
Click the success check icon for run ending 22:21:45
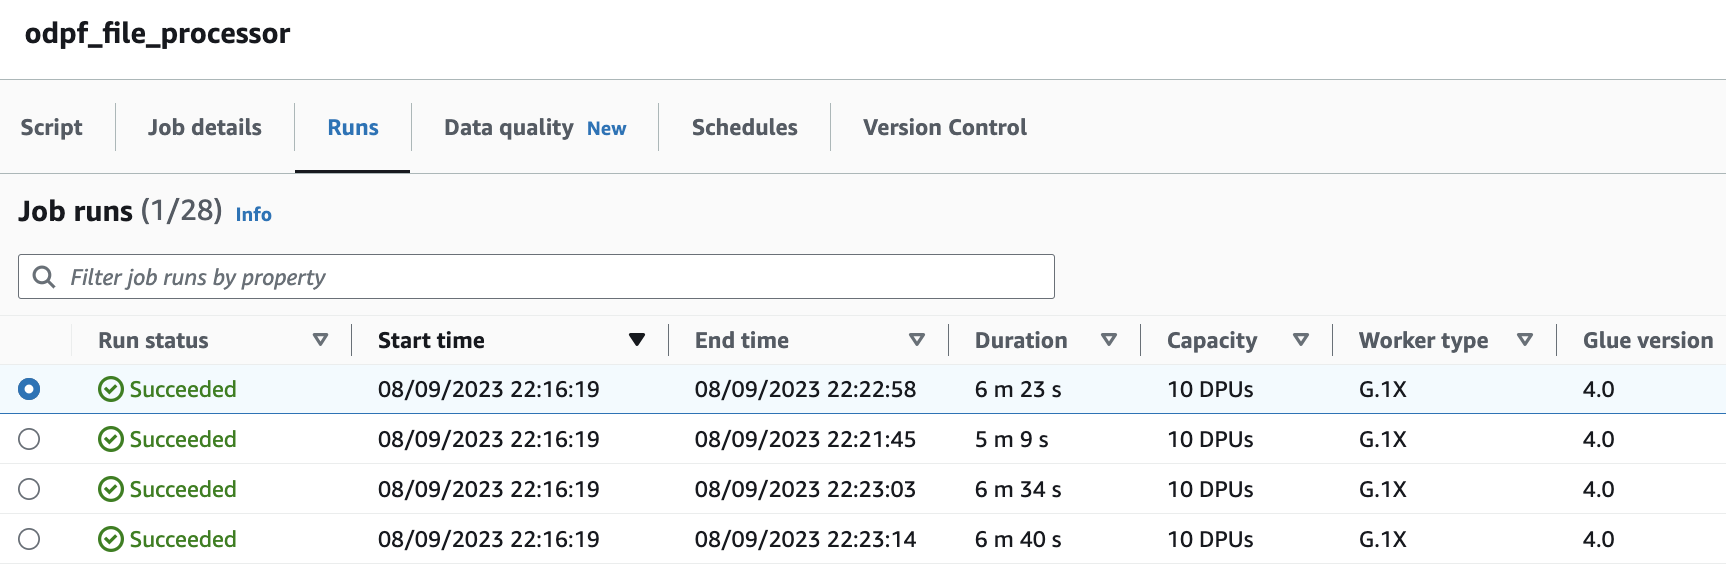(111, 439)
